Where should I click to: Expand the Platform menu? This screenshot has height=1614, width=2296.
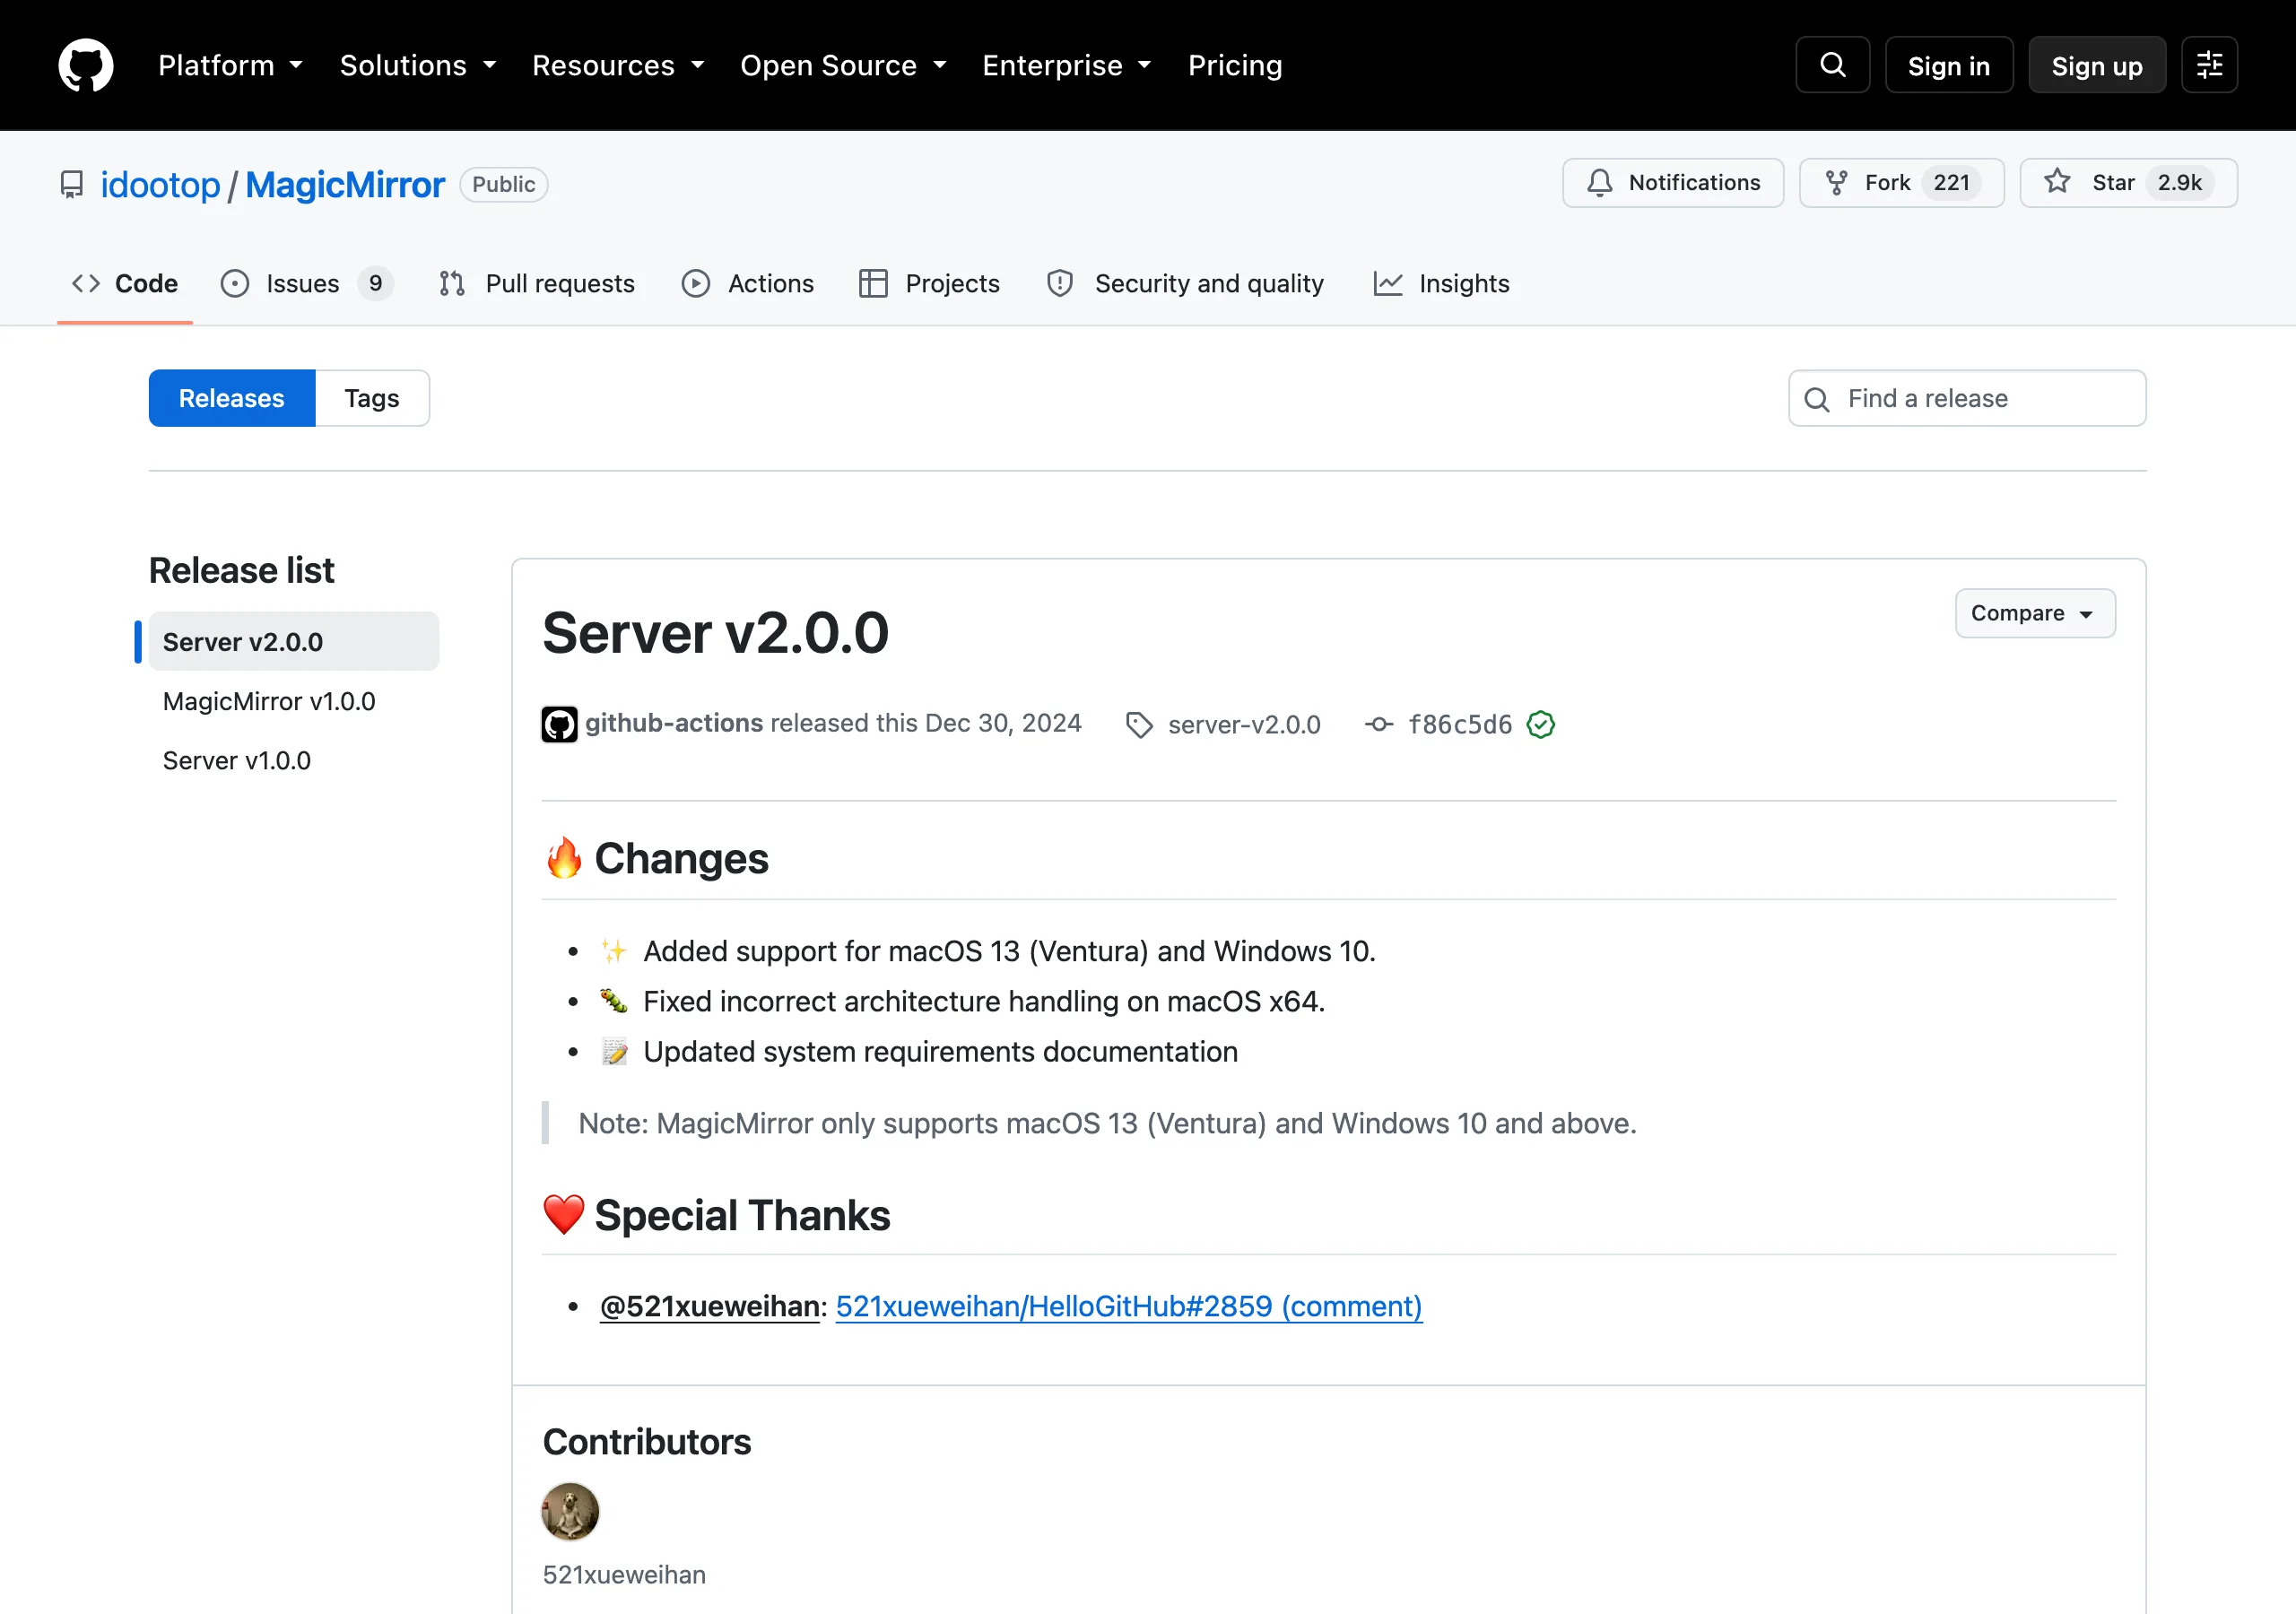click(x=230, y=65)
